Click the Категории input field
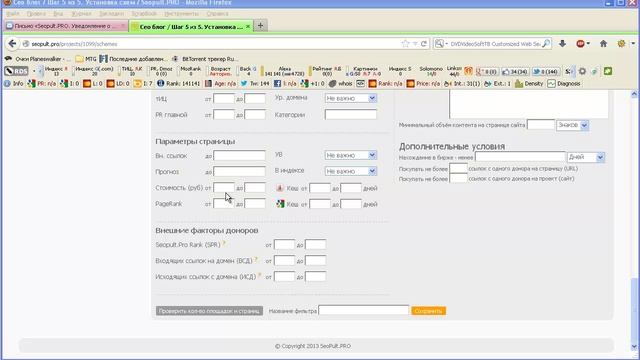Viewport: 640px width, 360px height. click(351, 115)
